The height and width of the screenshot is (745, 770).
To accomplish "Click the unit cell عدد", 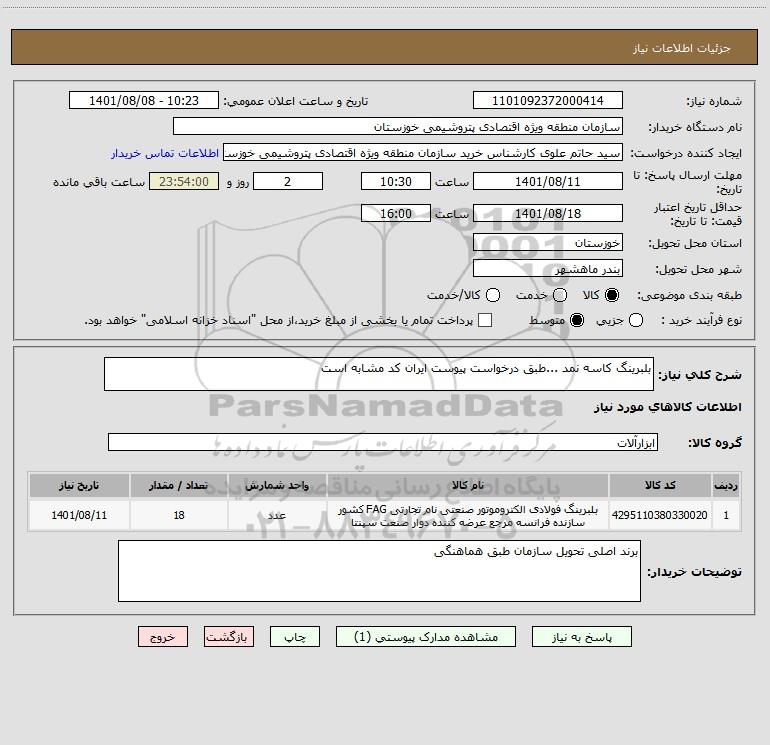I will 277,515.
